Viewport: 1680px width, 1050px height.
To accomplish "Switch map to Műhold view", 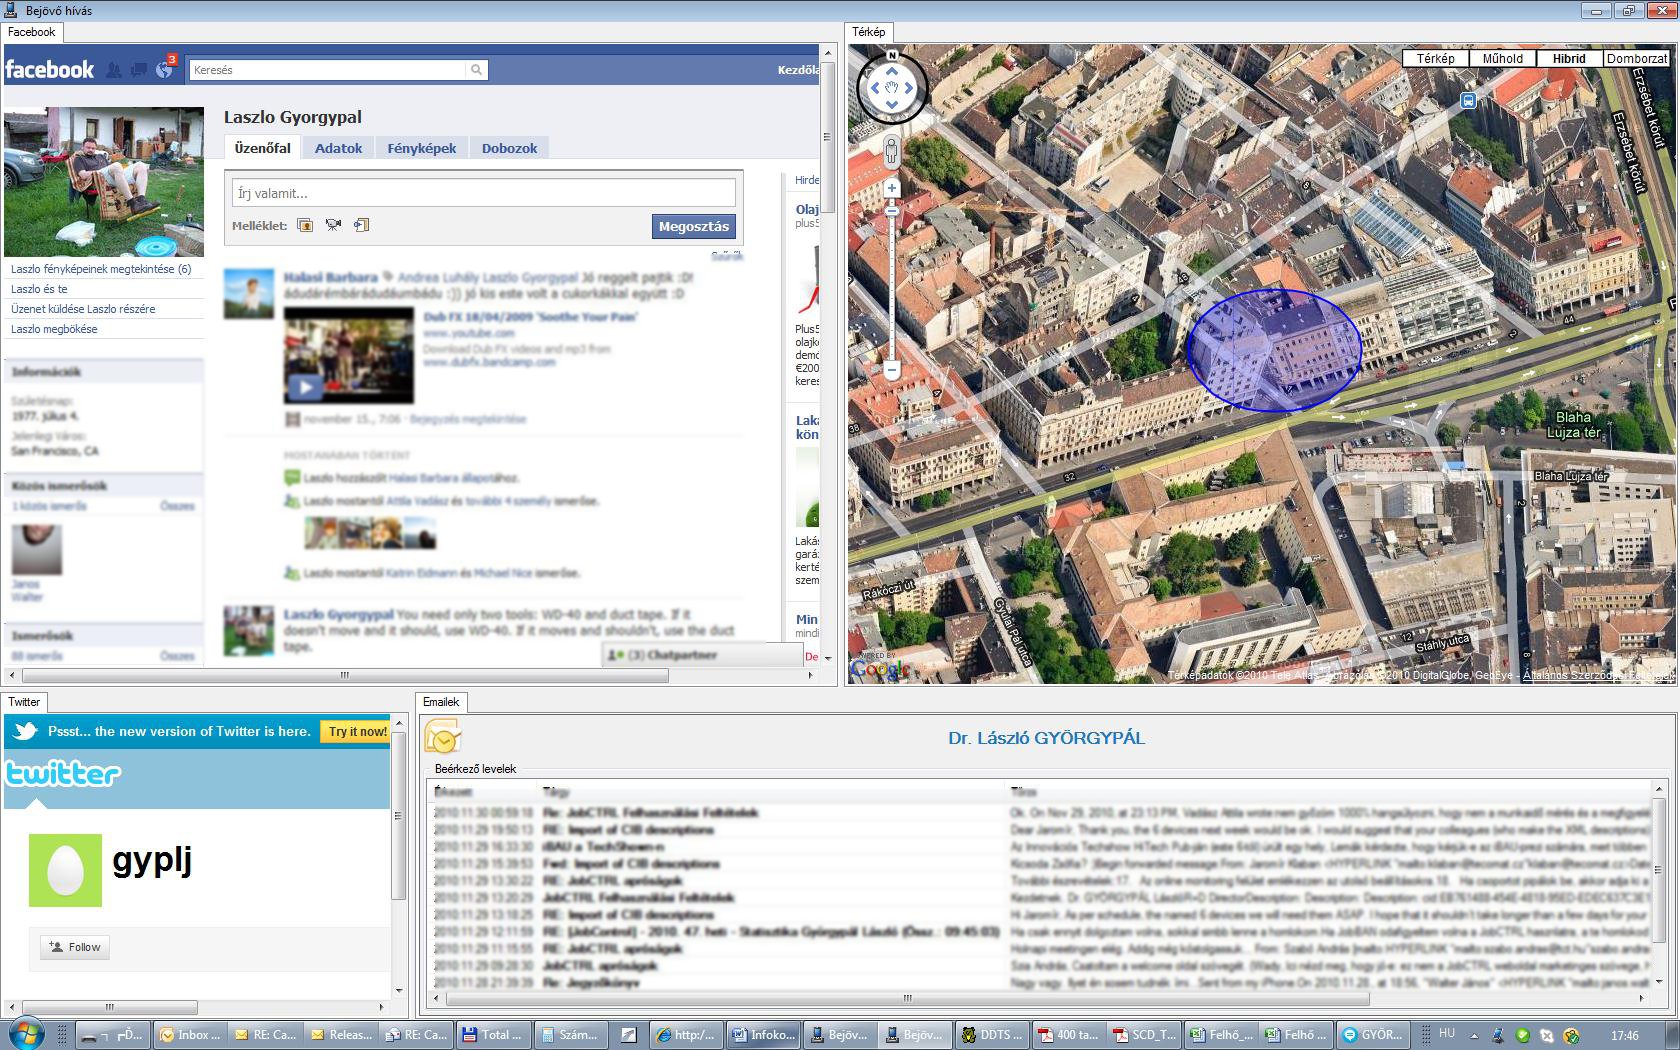I will coord(1502,58).
